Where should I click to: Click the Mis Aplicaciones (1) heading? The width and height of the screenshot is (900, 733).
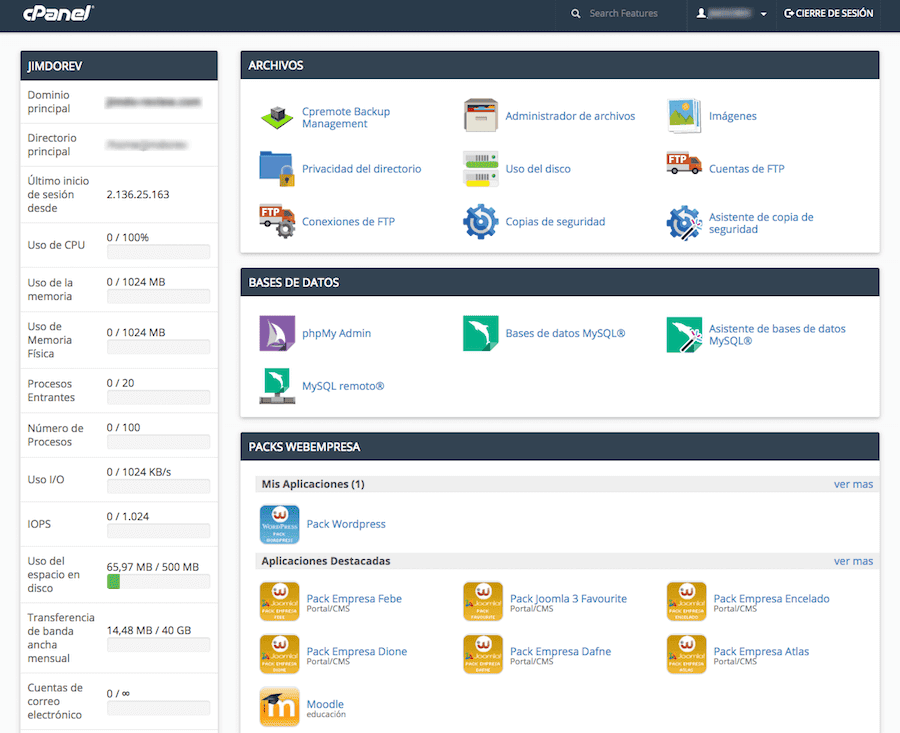tap(313, 484)
